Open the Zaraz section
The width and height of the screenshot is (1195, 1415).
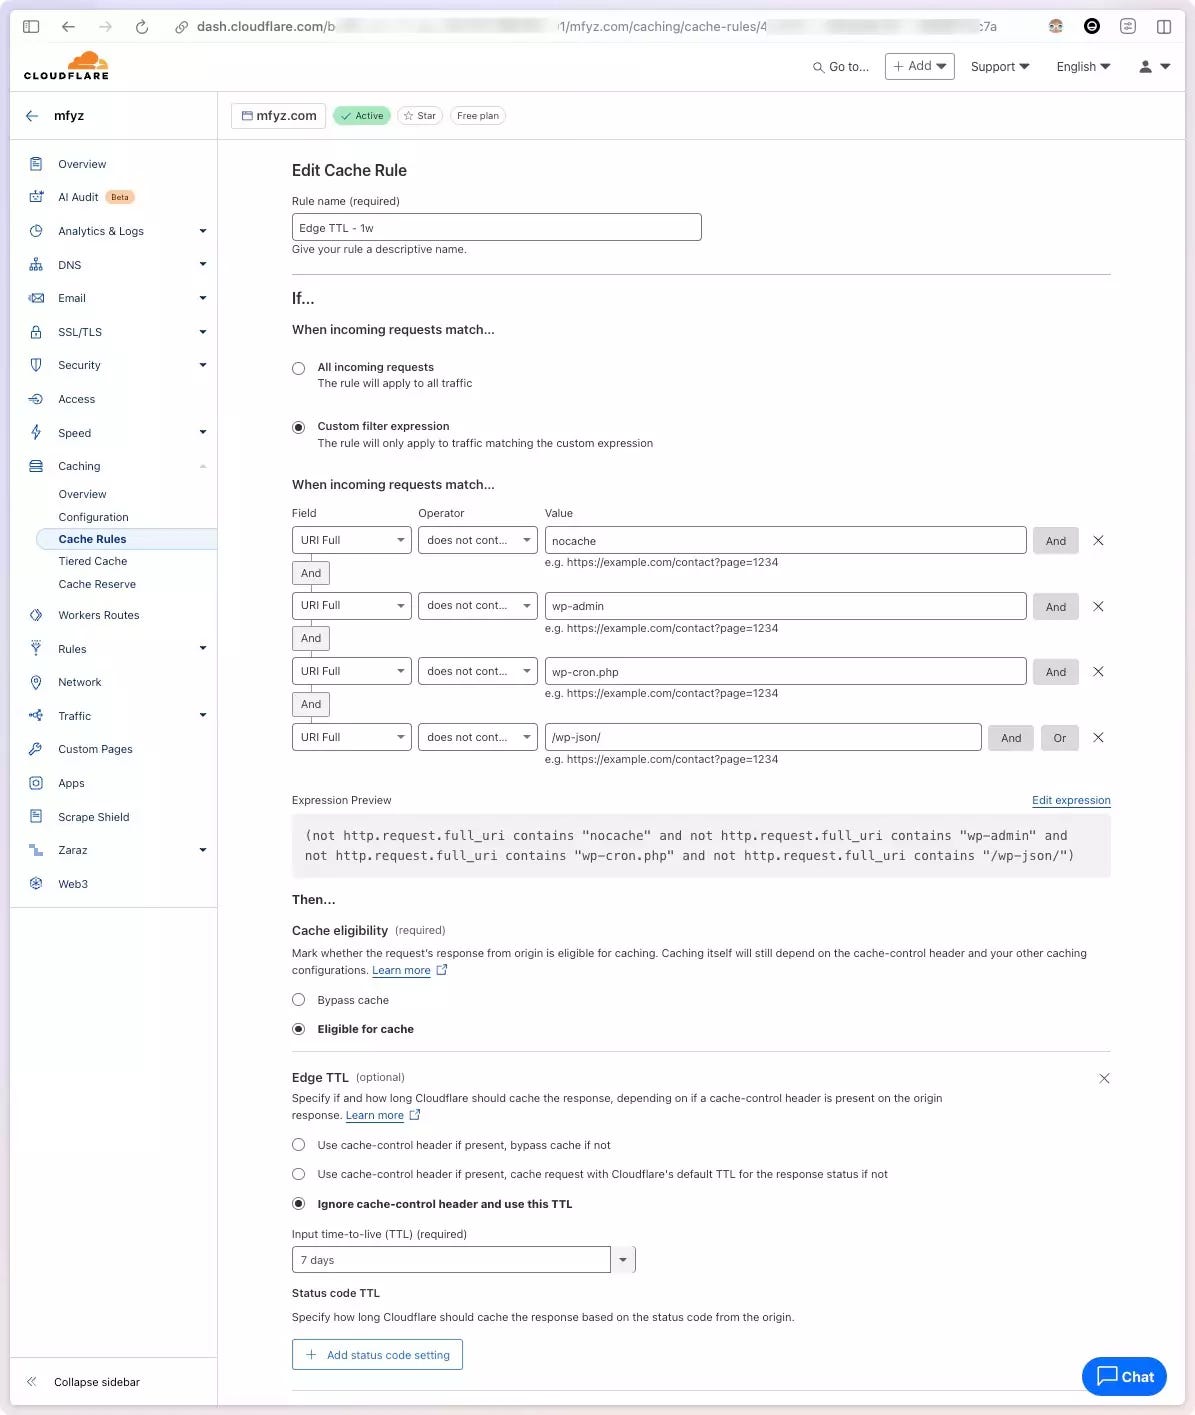tap(72, 849)
